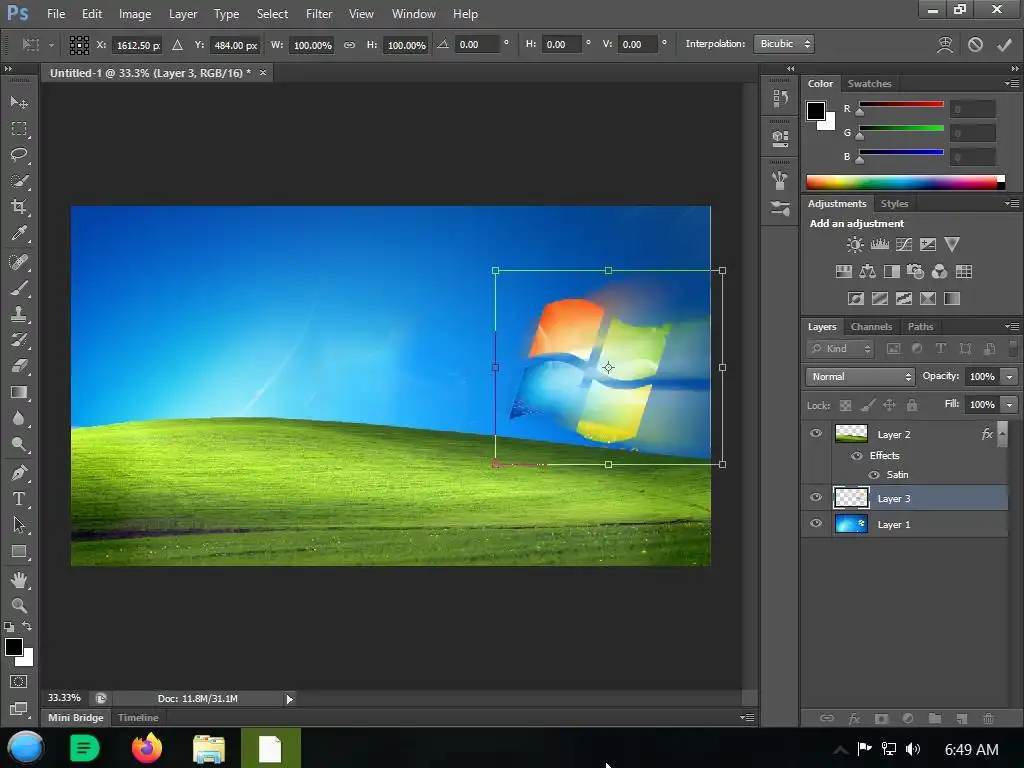Switch to the Swatches tab
This screenshot has width=1024, height=768.
(869, 84)
